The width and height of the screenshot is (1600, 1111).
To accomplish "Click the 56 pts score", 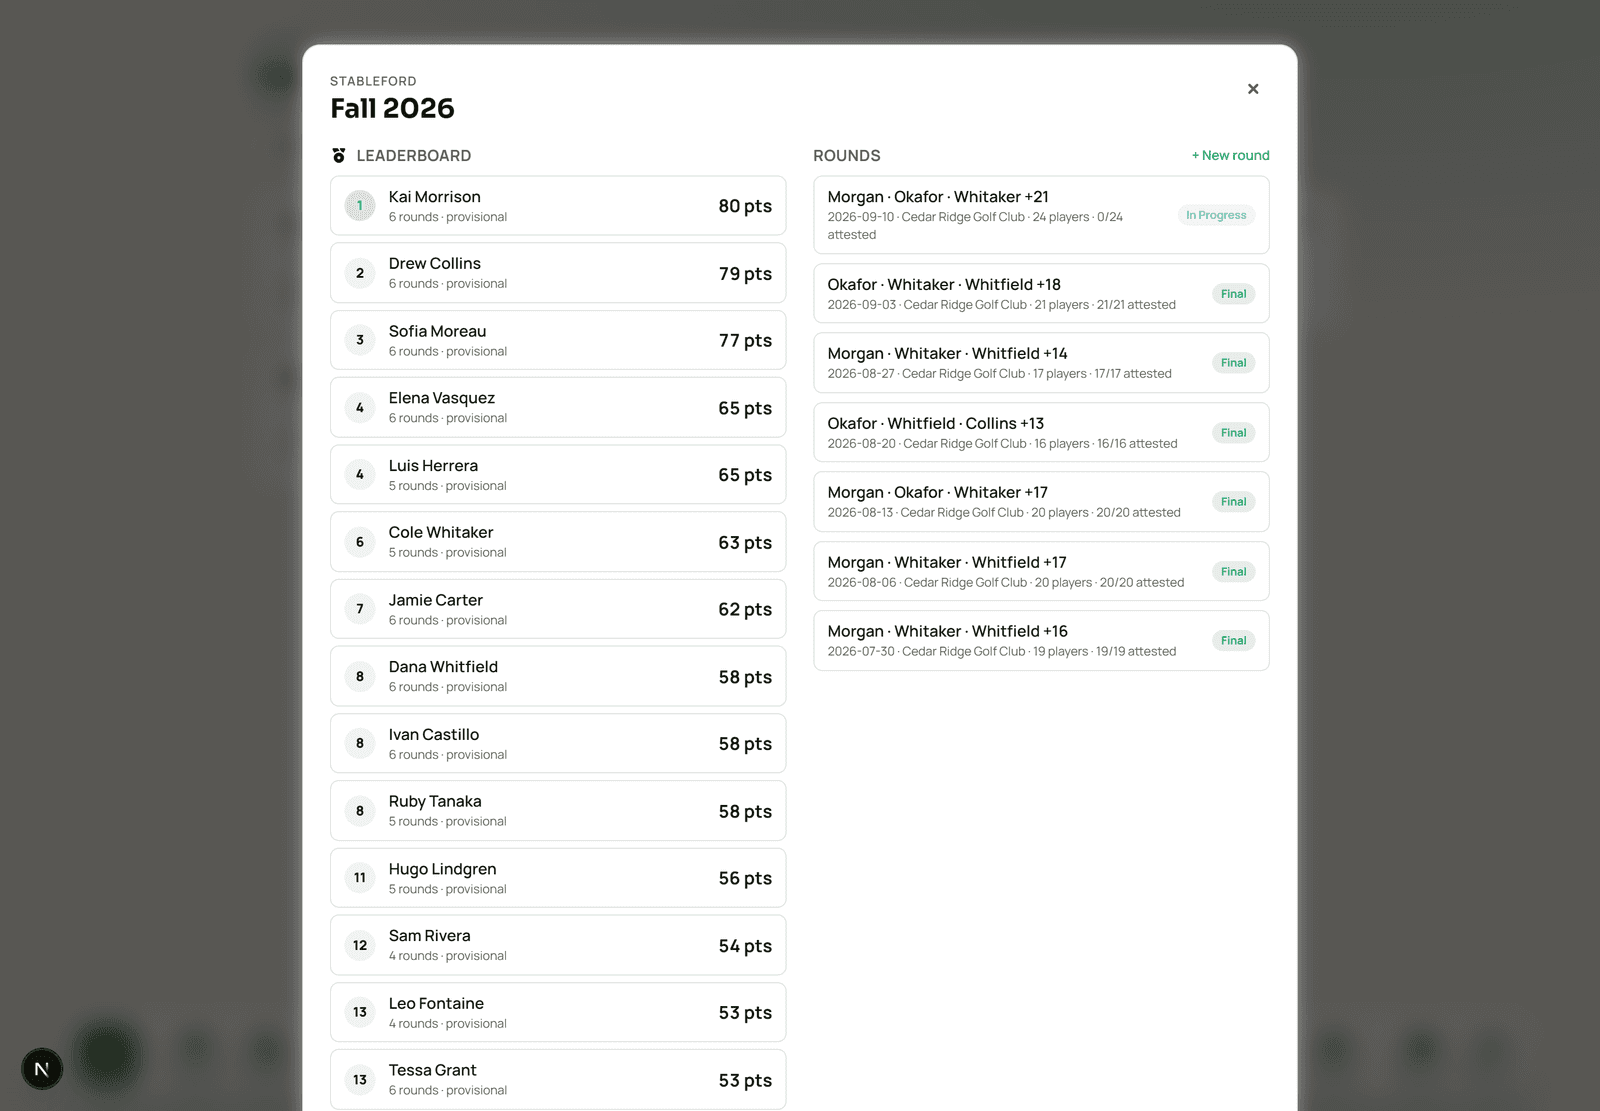I will point(745,879).
